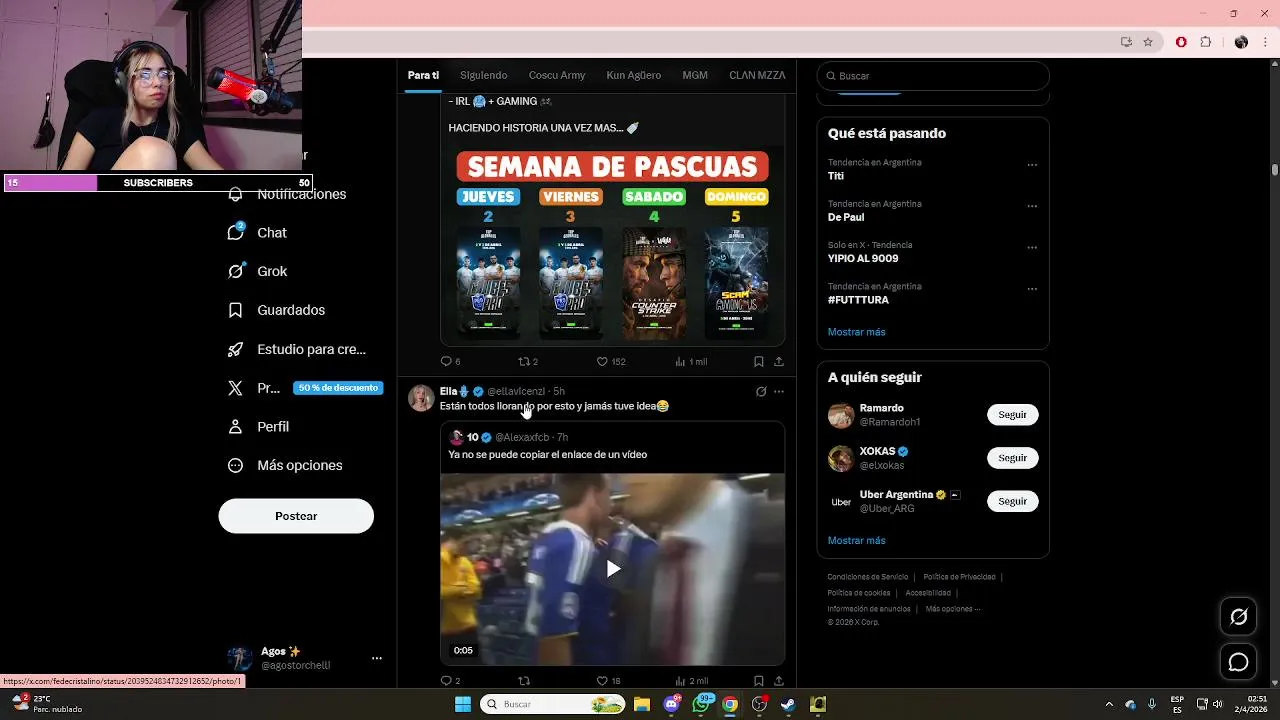The height and width of the screenshot is (720, 1280).
Task: Open File Explorer from taskbar
Action: (x=642, y=704)
